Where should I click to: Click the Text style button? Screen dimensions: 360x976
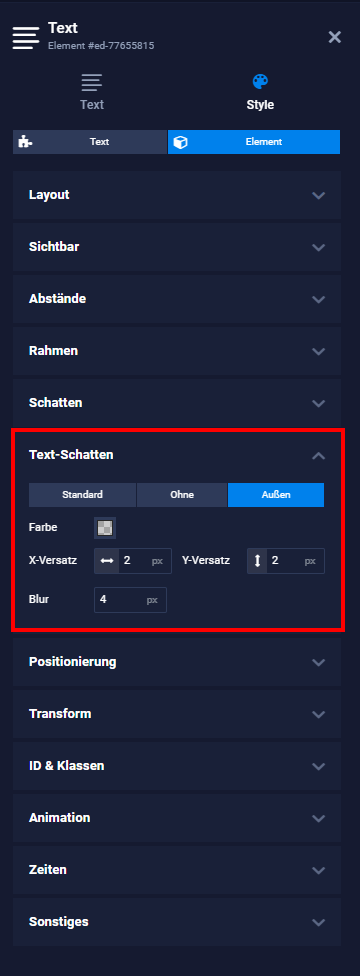pyautogui.click(x=90, y=142)
